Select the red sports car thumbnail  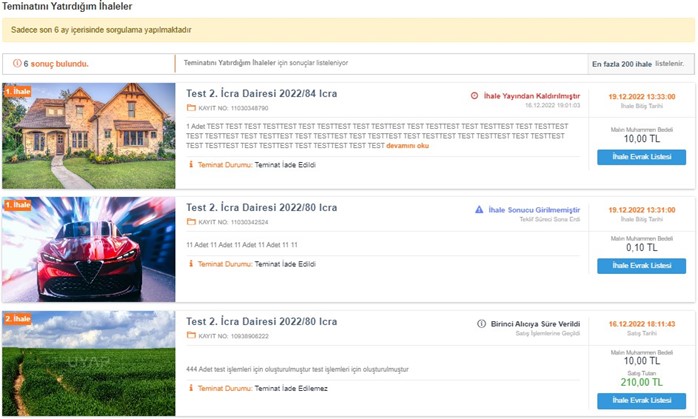(x=89, y=250)
